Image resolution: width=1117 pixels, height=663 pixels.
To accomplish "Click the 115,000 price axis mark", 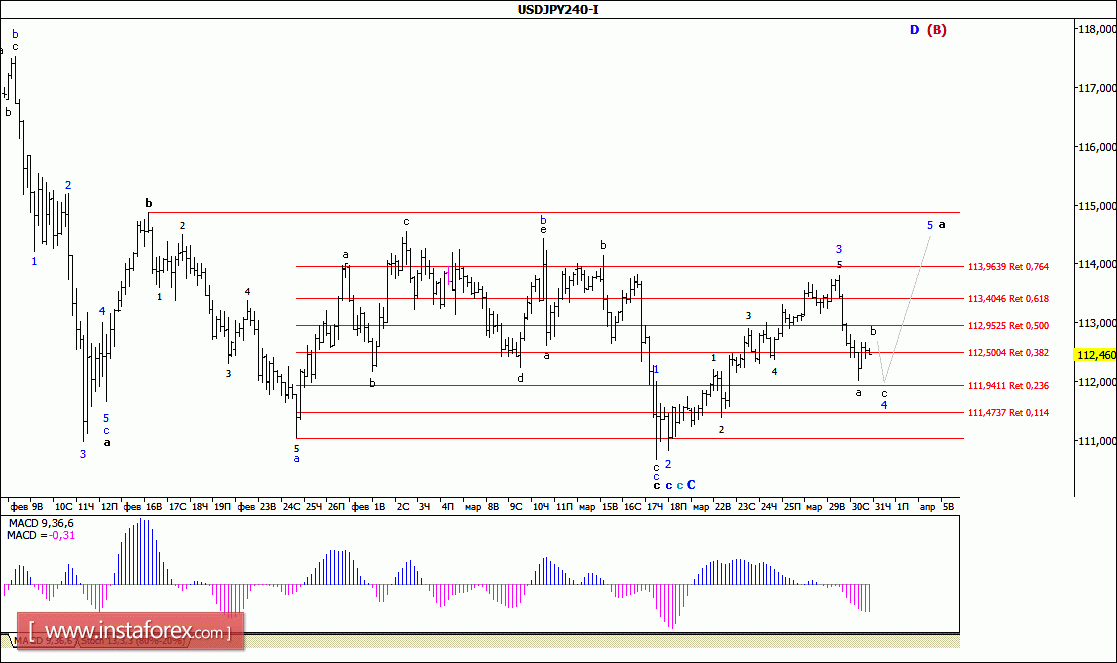I will coord(1097,206).
